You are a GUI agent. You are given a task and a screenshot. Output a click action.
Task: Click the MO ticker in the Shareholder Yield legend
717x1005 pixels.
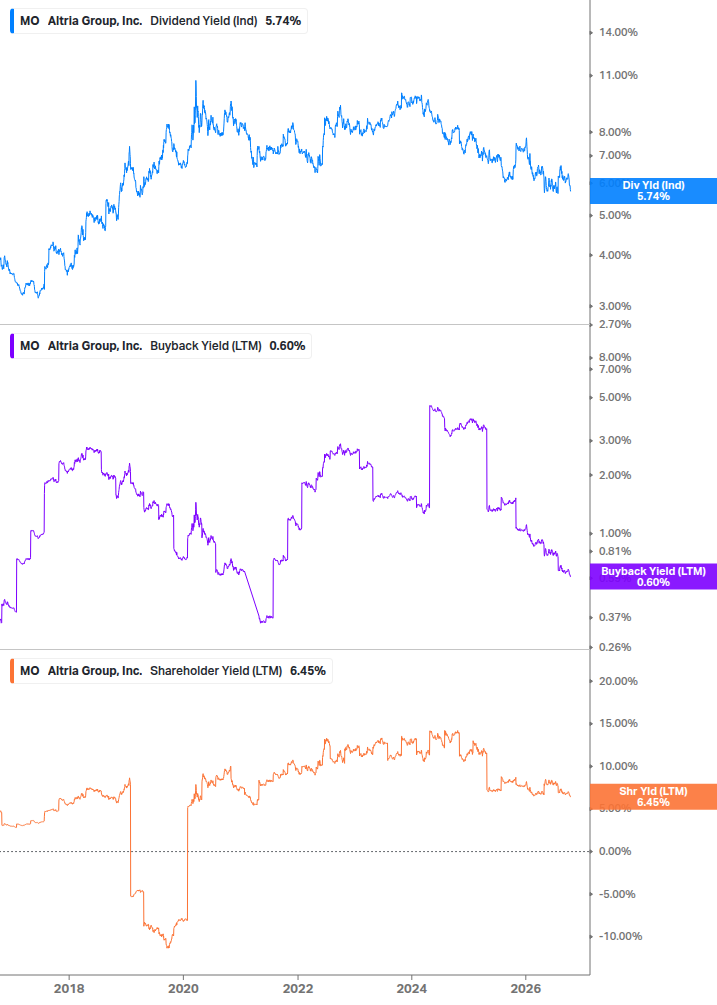[29, 671]
